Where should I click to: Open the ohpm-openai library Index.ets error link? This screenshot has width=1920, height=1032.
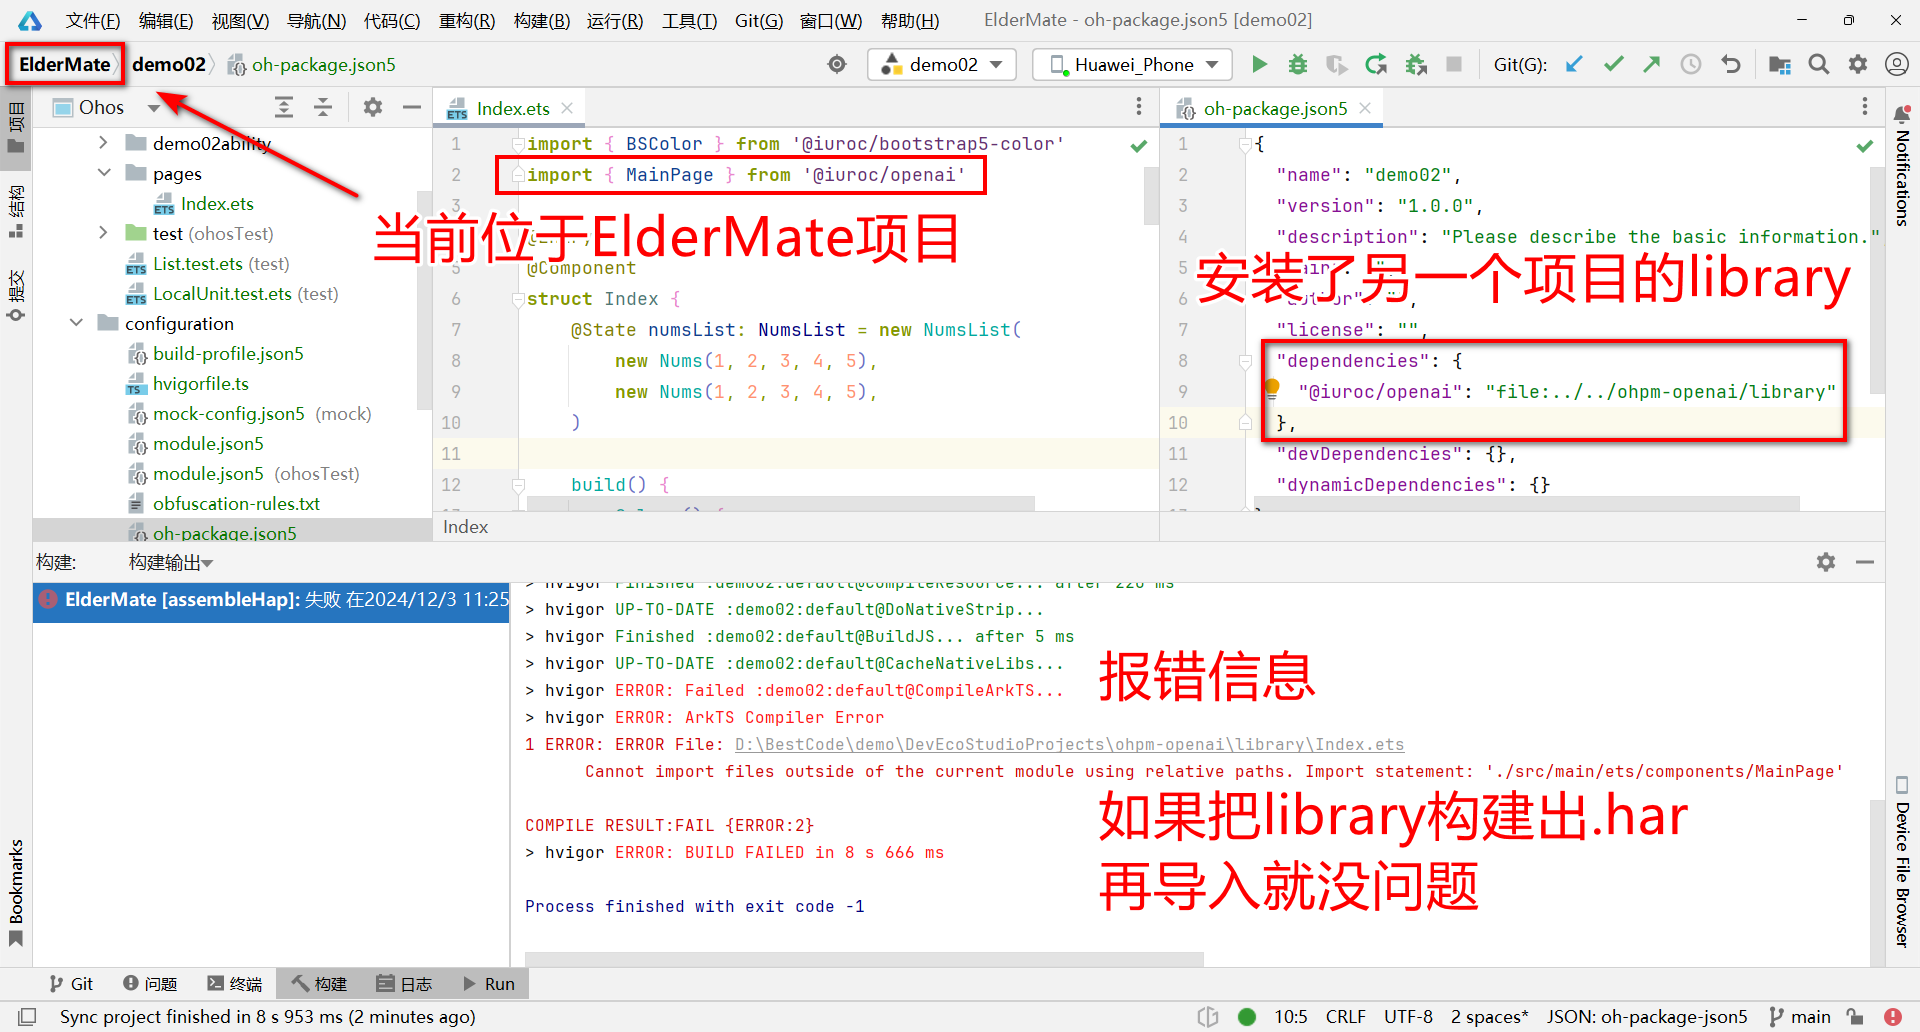(1069, 744)
